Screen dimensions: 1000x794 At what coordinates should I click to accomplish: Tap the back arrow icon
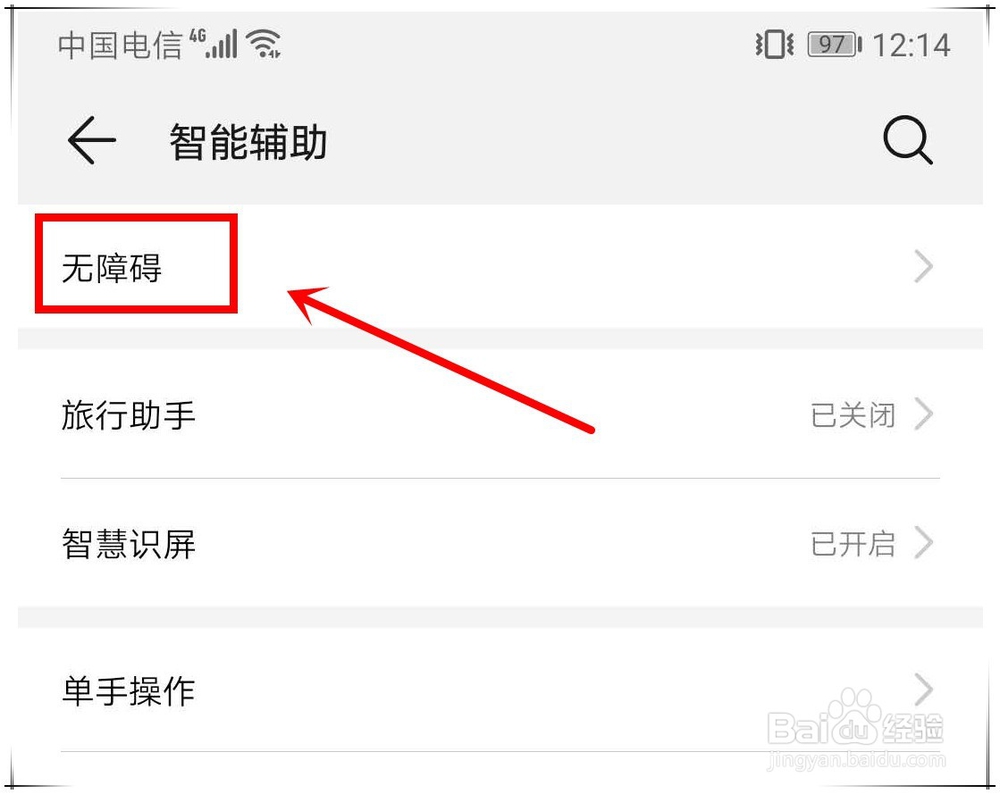click(x=92, y=140)
